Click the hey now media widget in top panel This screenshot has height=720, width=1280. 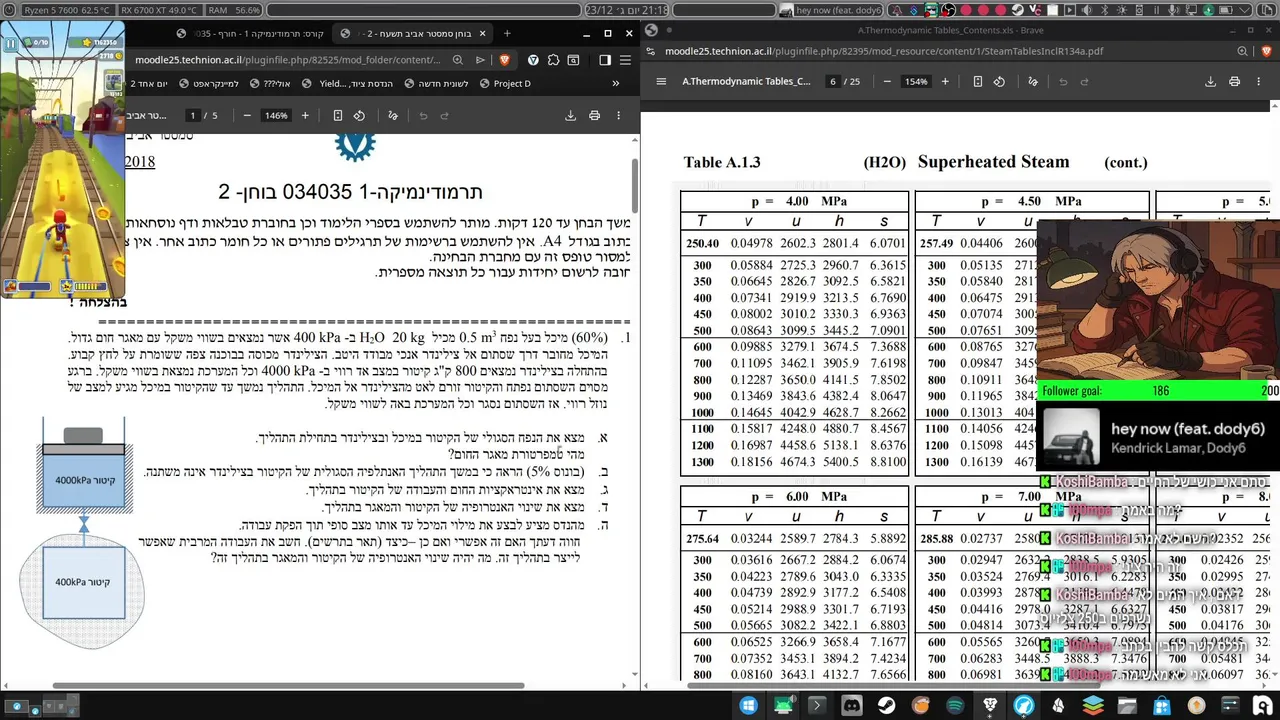pyautogui.click(x=832, y=10)
